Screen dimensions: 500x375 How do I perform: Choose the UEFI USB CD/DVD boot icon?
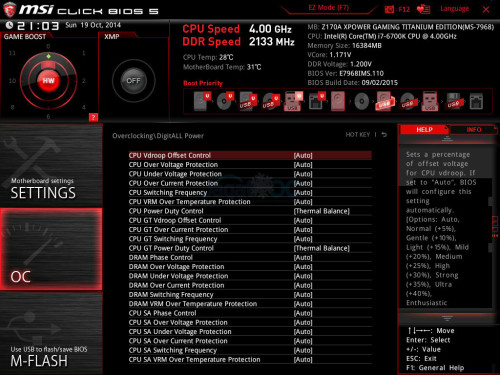(270, 101)
